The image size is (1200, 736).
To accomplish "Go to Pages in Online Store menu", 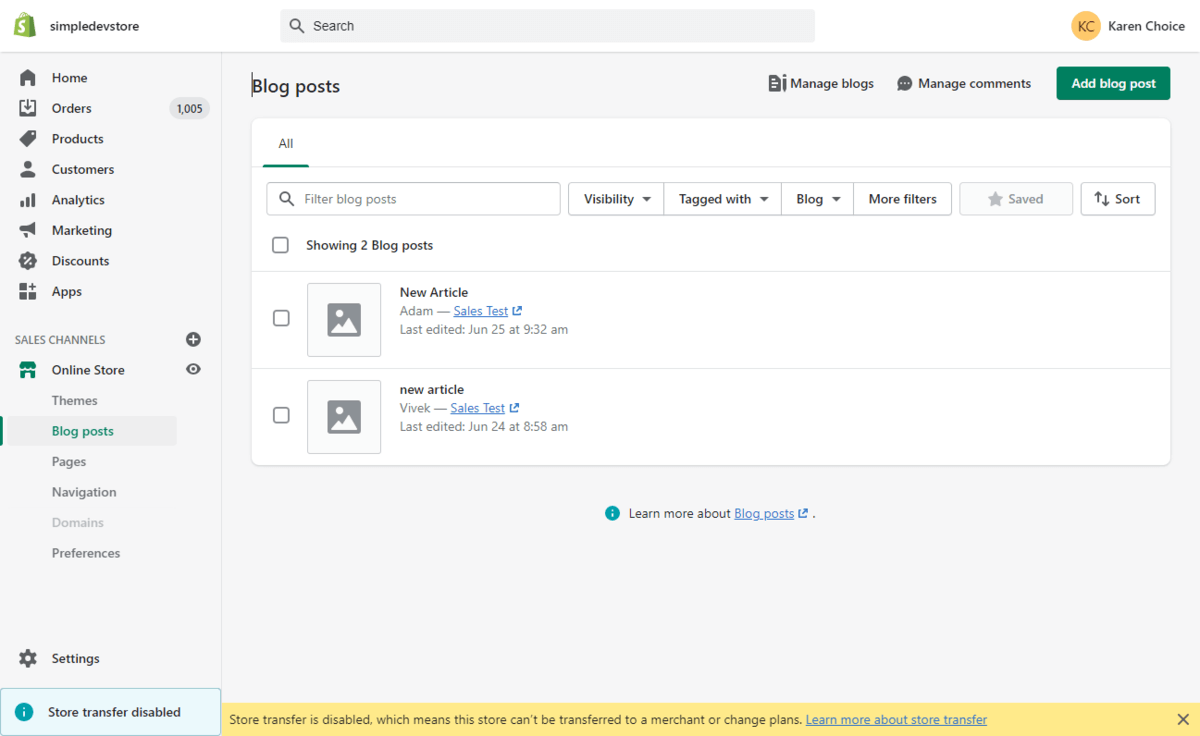I will tap(69, 462).
